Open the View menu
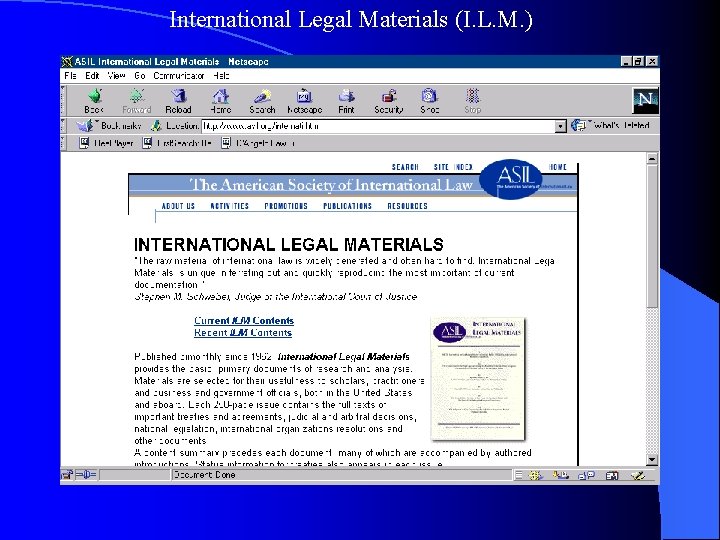 pyautogui.click(x=117, y=76)
